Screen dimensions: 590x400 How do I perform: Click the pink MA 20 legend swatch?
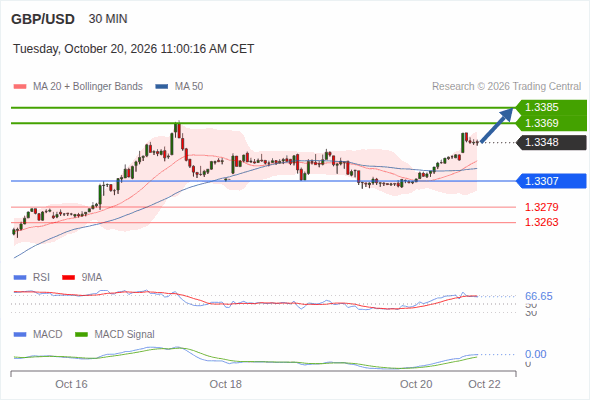click(20, 87)
